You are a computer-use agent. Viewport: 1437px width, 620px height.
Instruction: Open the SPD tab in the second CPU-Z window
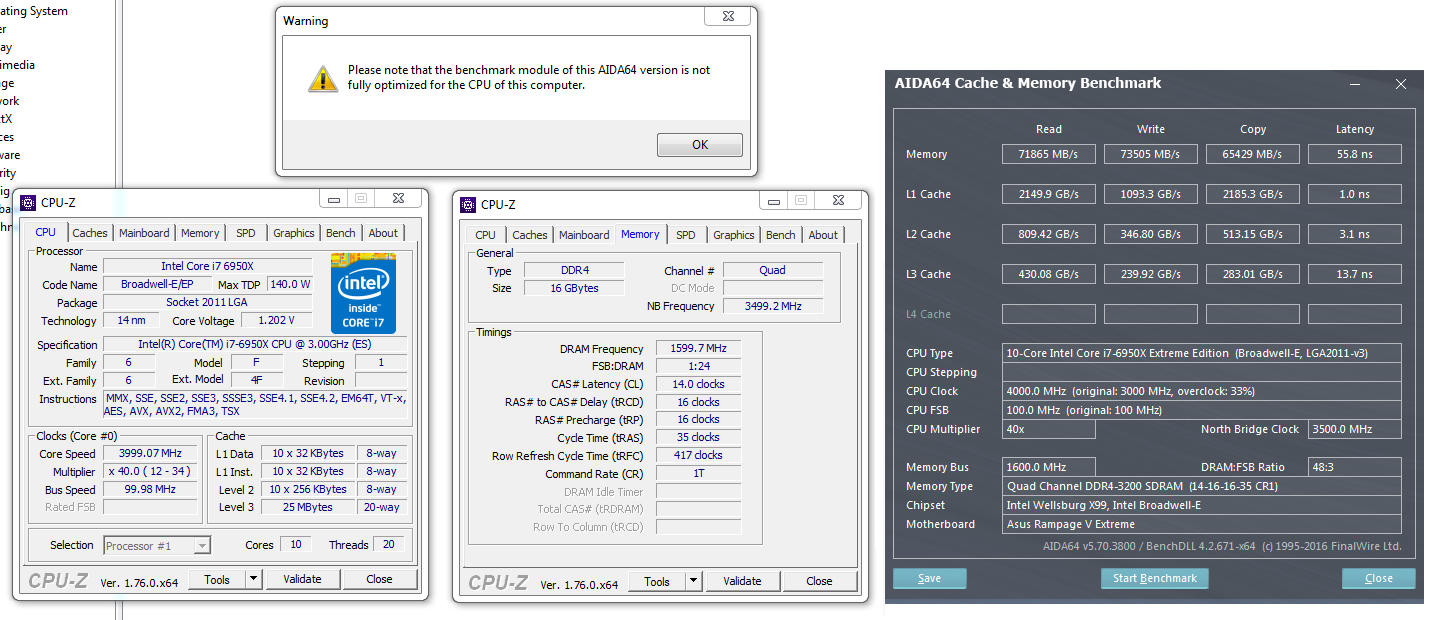coord(686,235)
